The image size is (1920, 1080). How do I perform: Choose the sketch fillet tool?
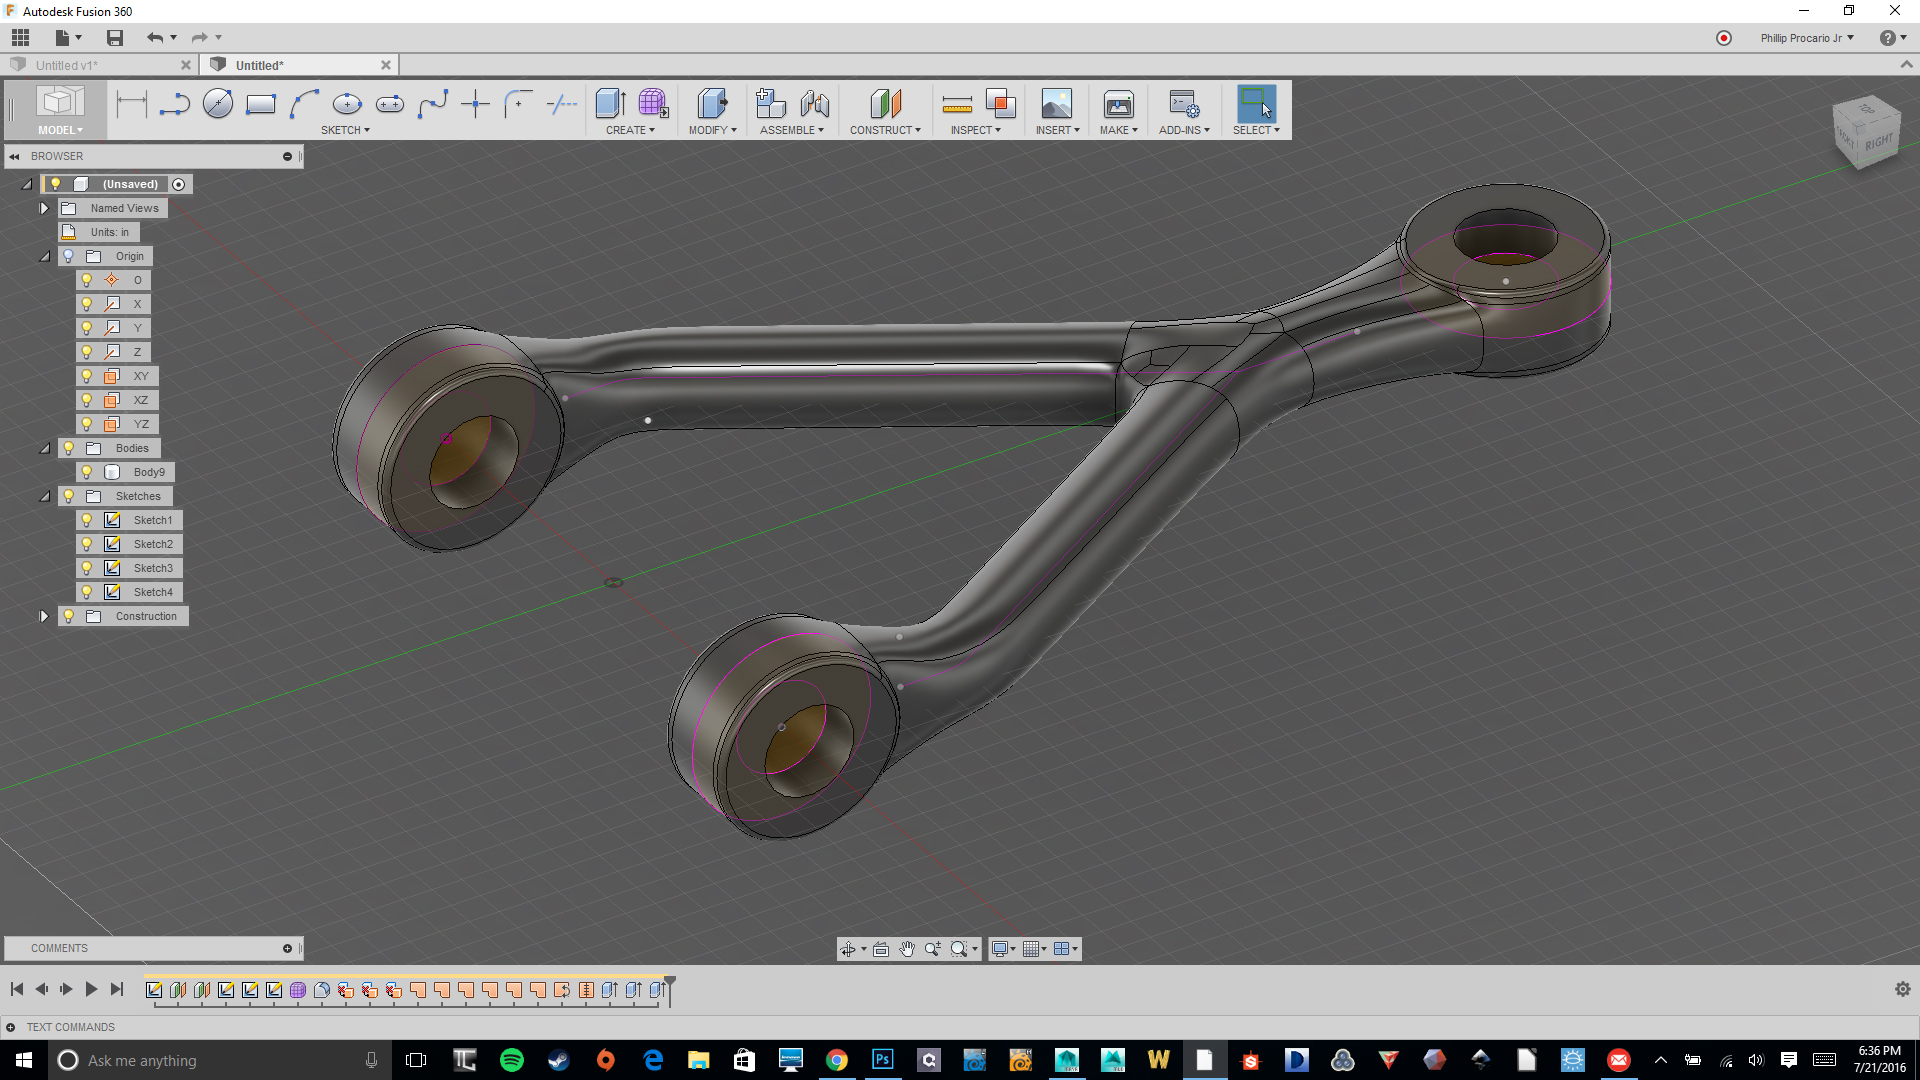[x=518, y=104]
